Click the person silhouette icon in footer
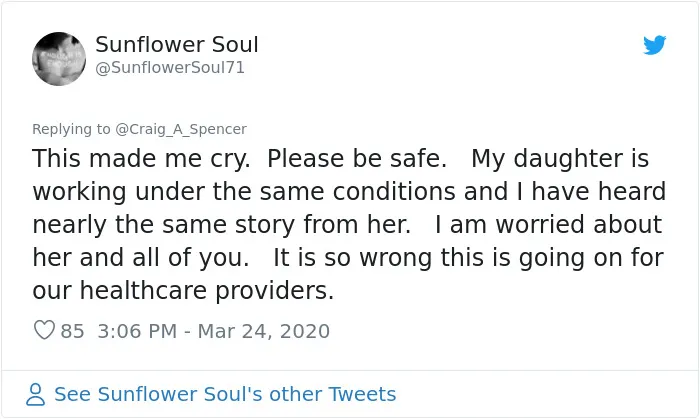 point(36,394)
